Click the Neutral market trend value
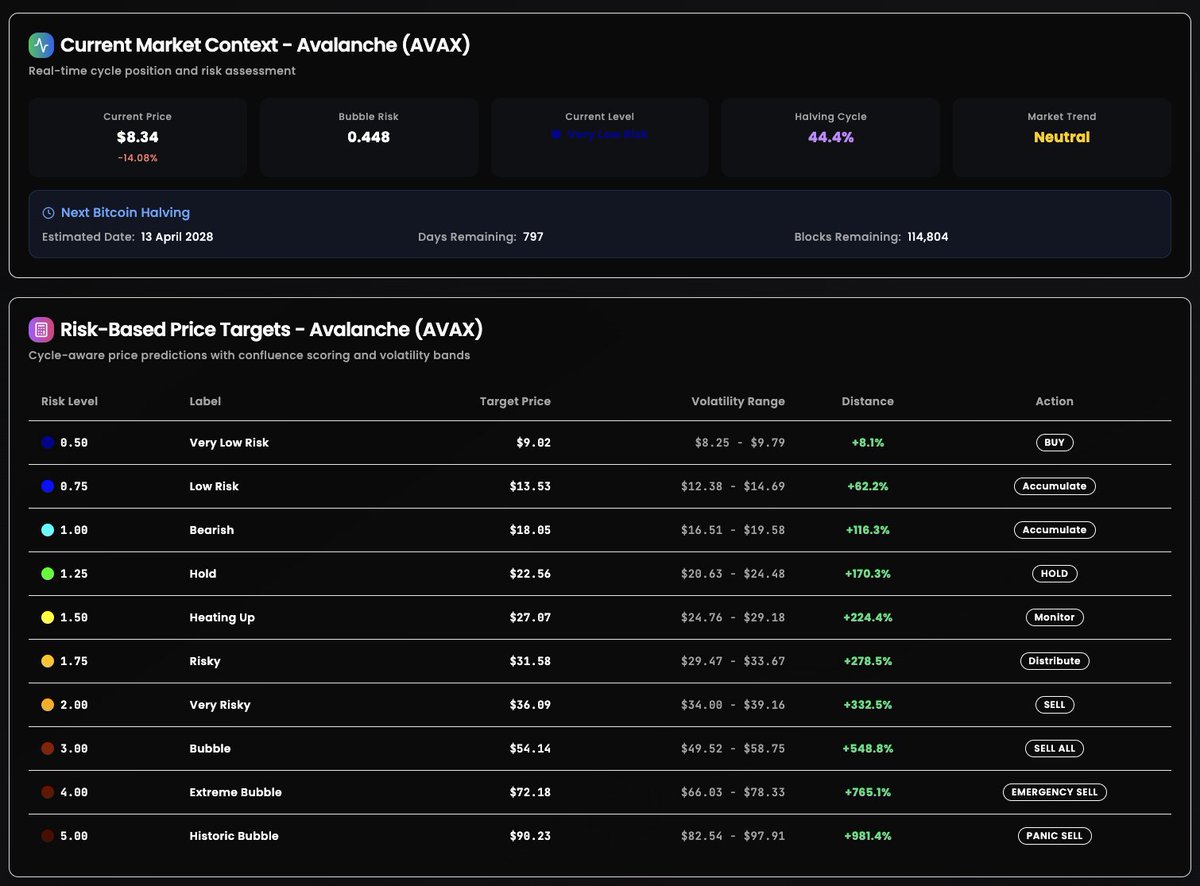The height and width of the screenshot is (886, 1200). click(x=1062, y=137)
